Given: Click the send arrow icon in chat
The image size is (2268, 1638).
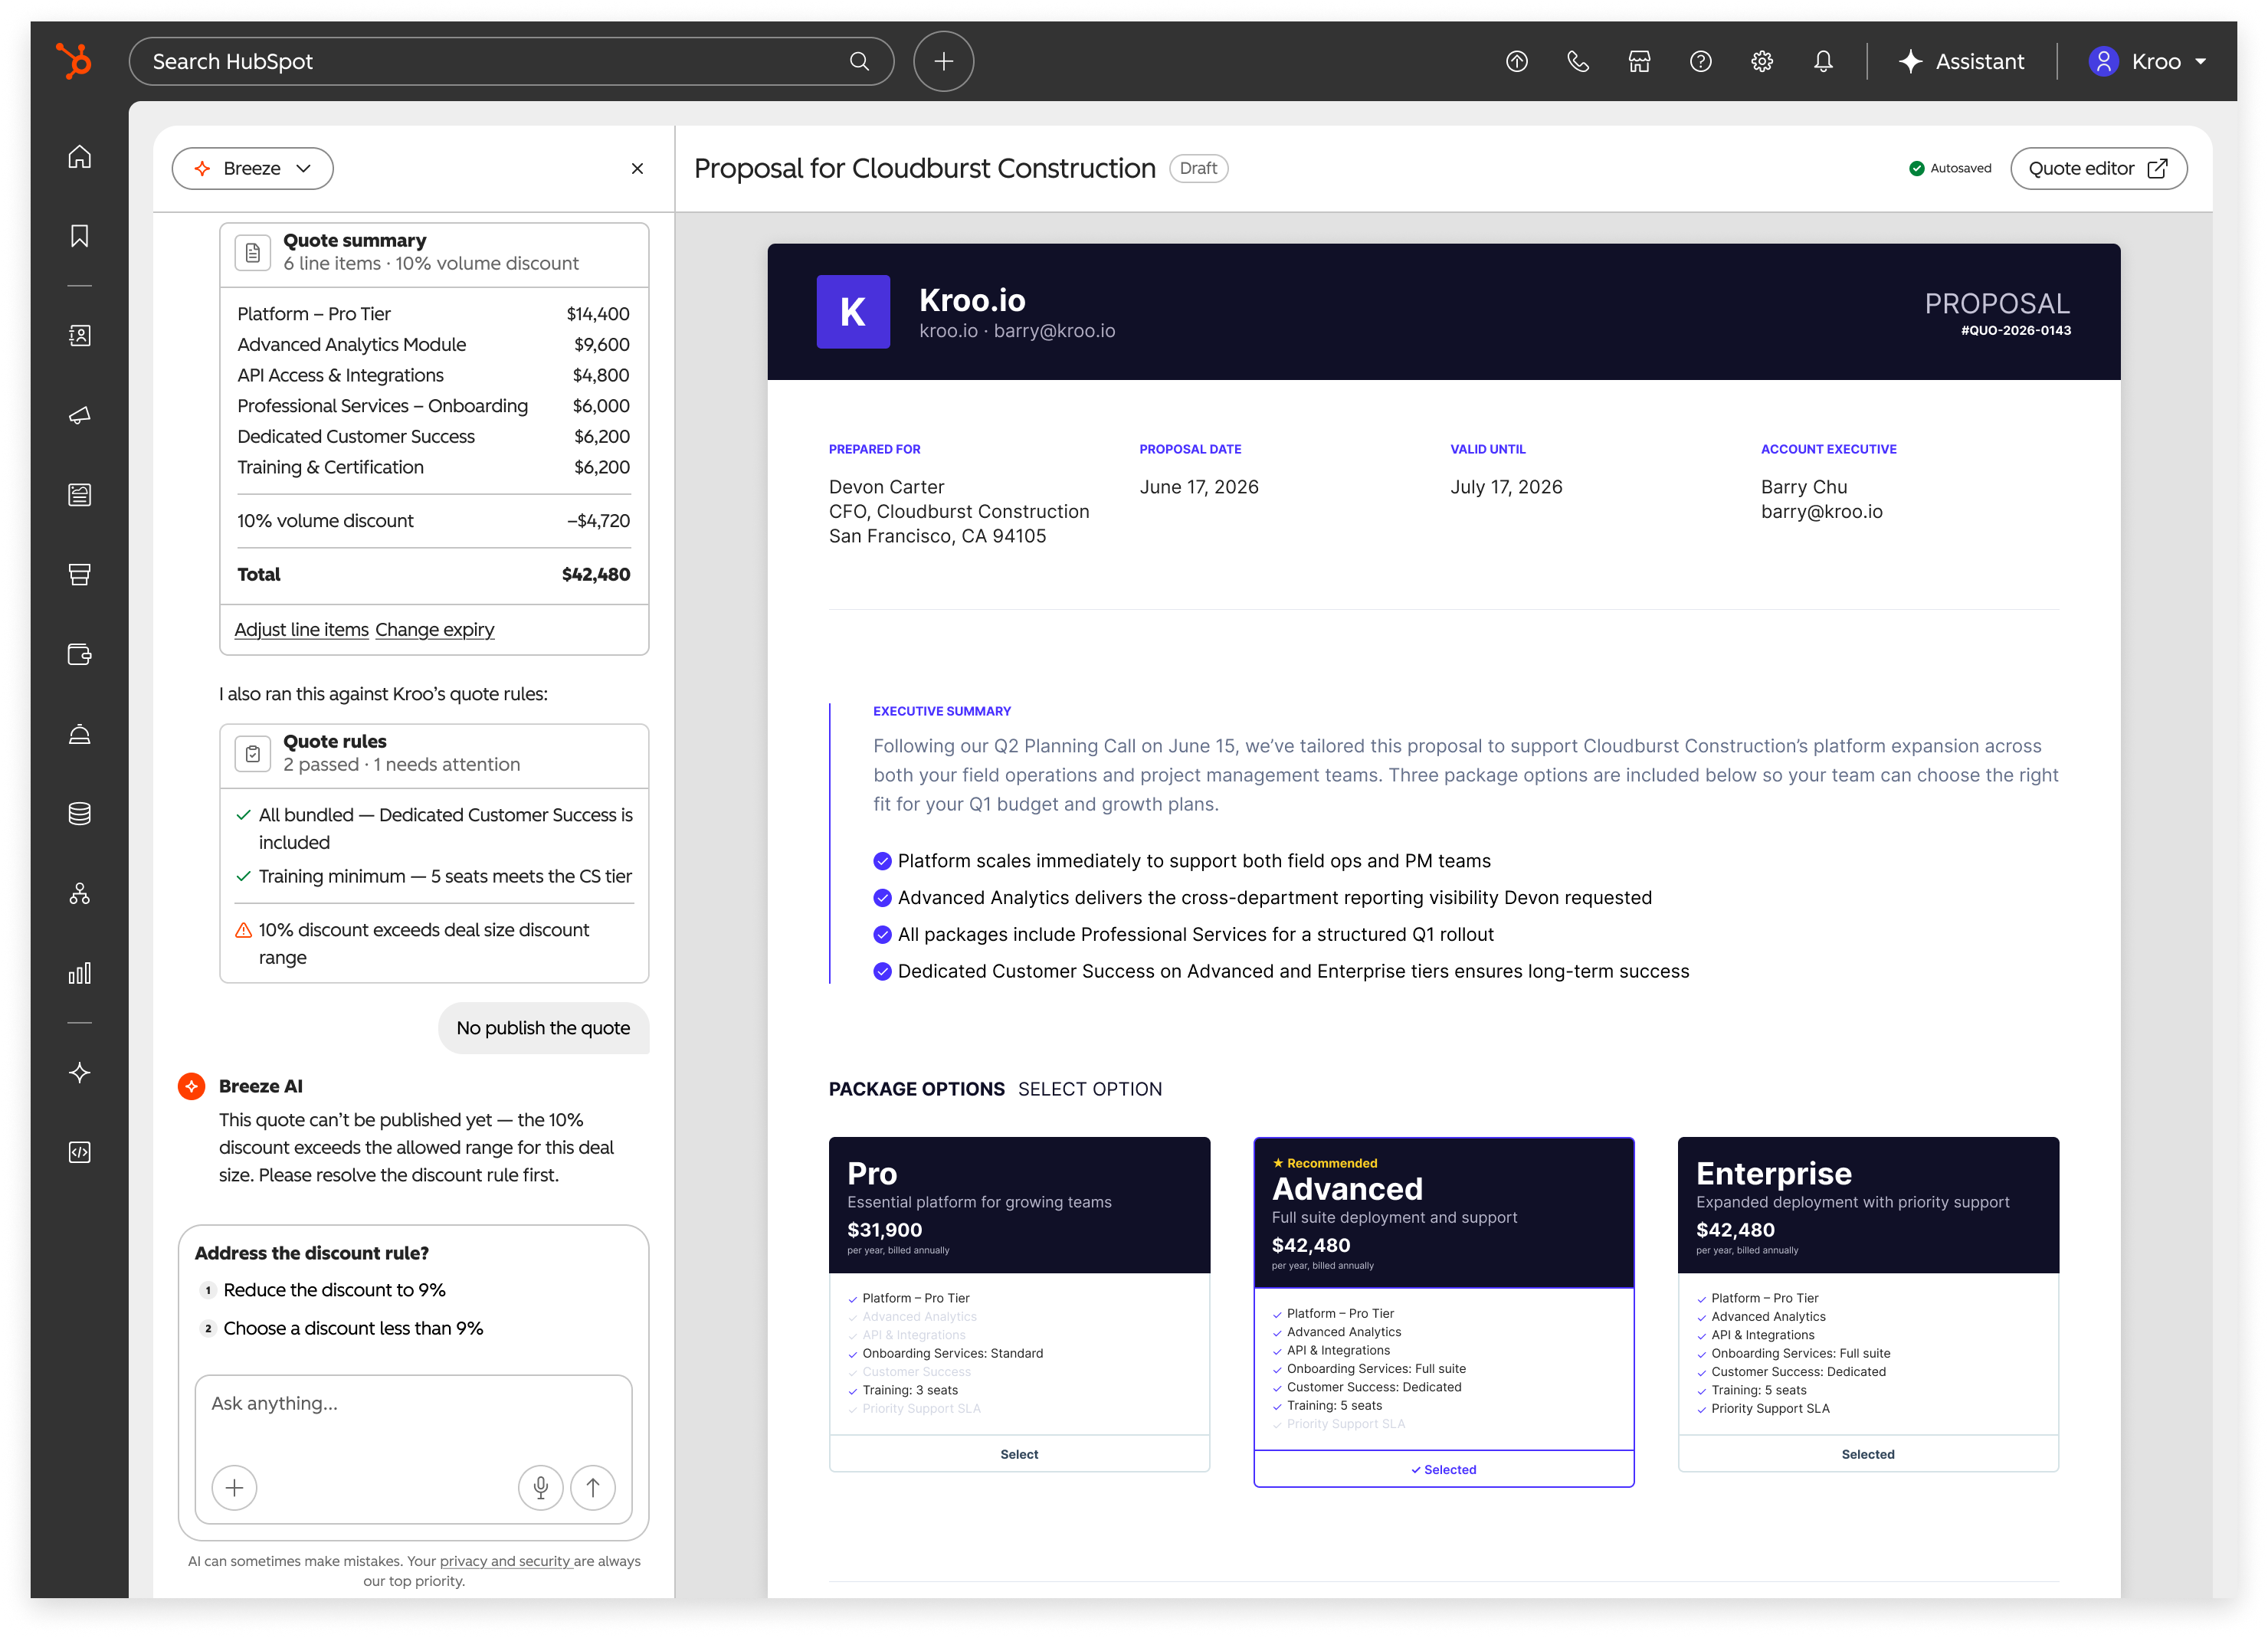Looking at the screenshot, I should coord(593,1487).
